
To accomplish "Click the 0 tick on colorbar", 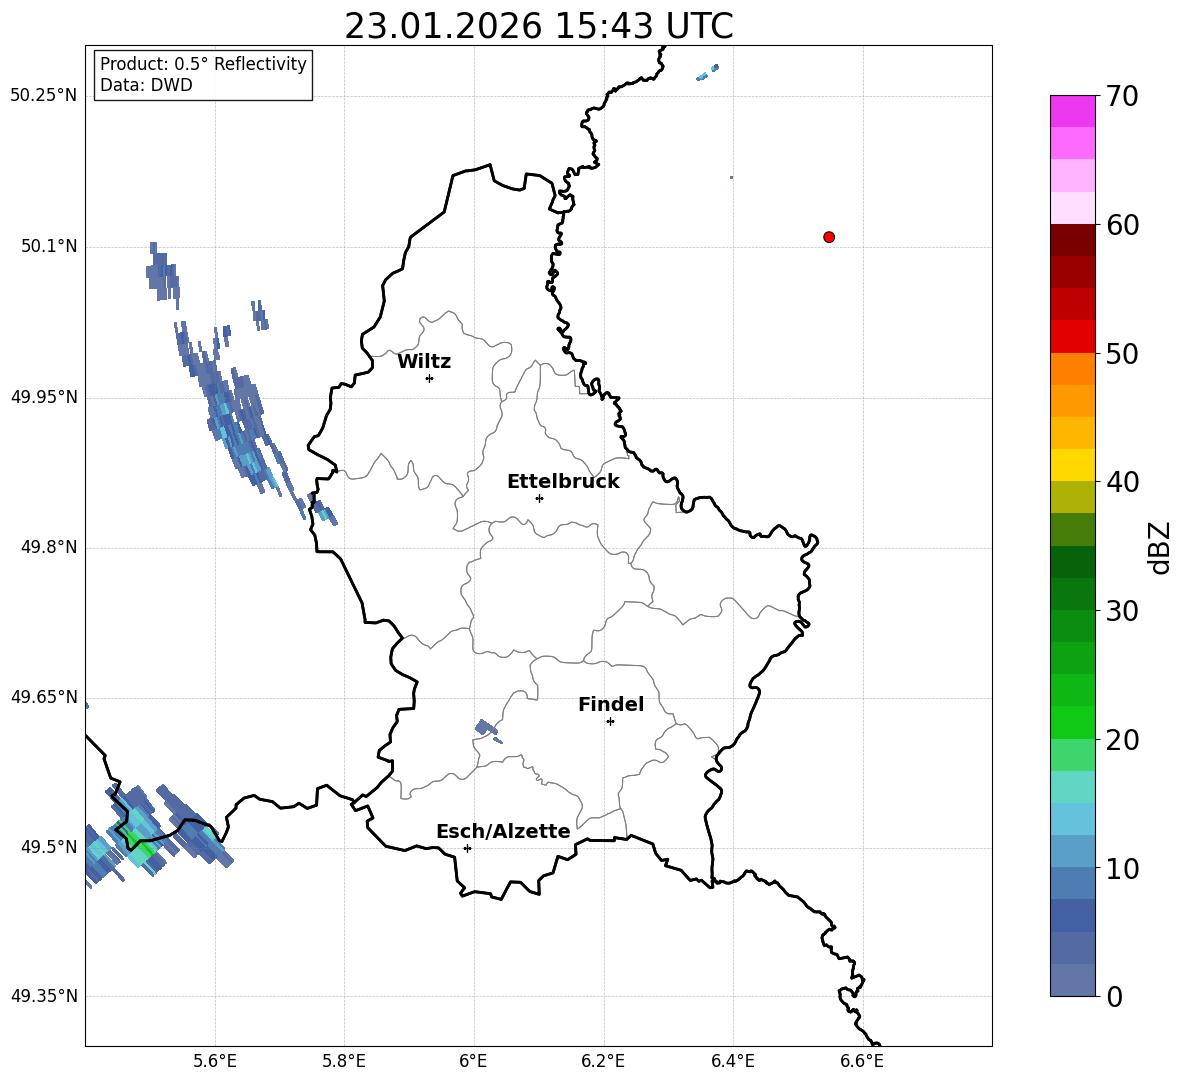I will [1115, 996].
